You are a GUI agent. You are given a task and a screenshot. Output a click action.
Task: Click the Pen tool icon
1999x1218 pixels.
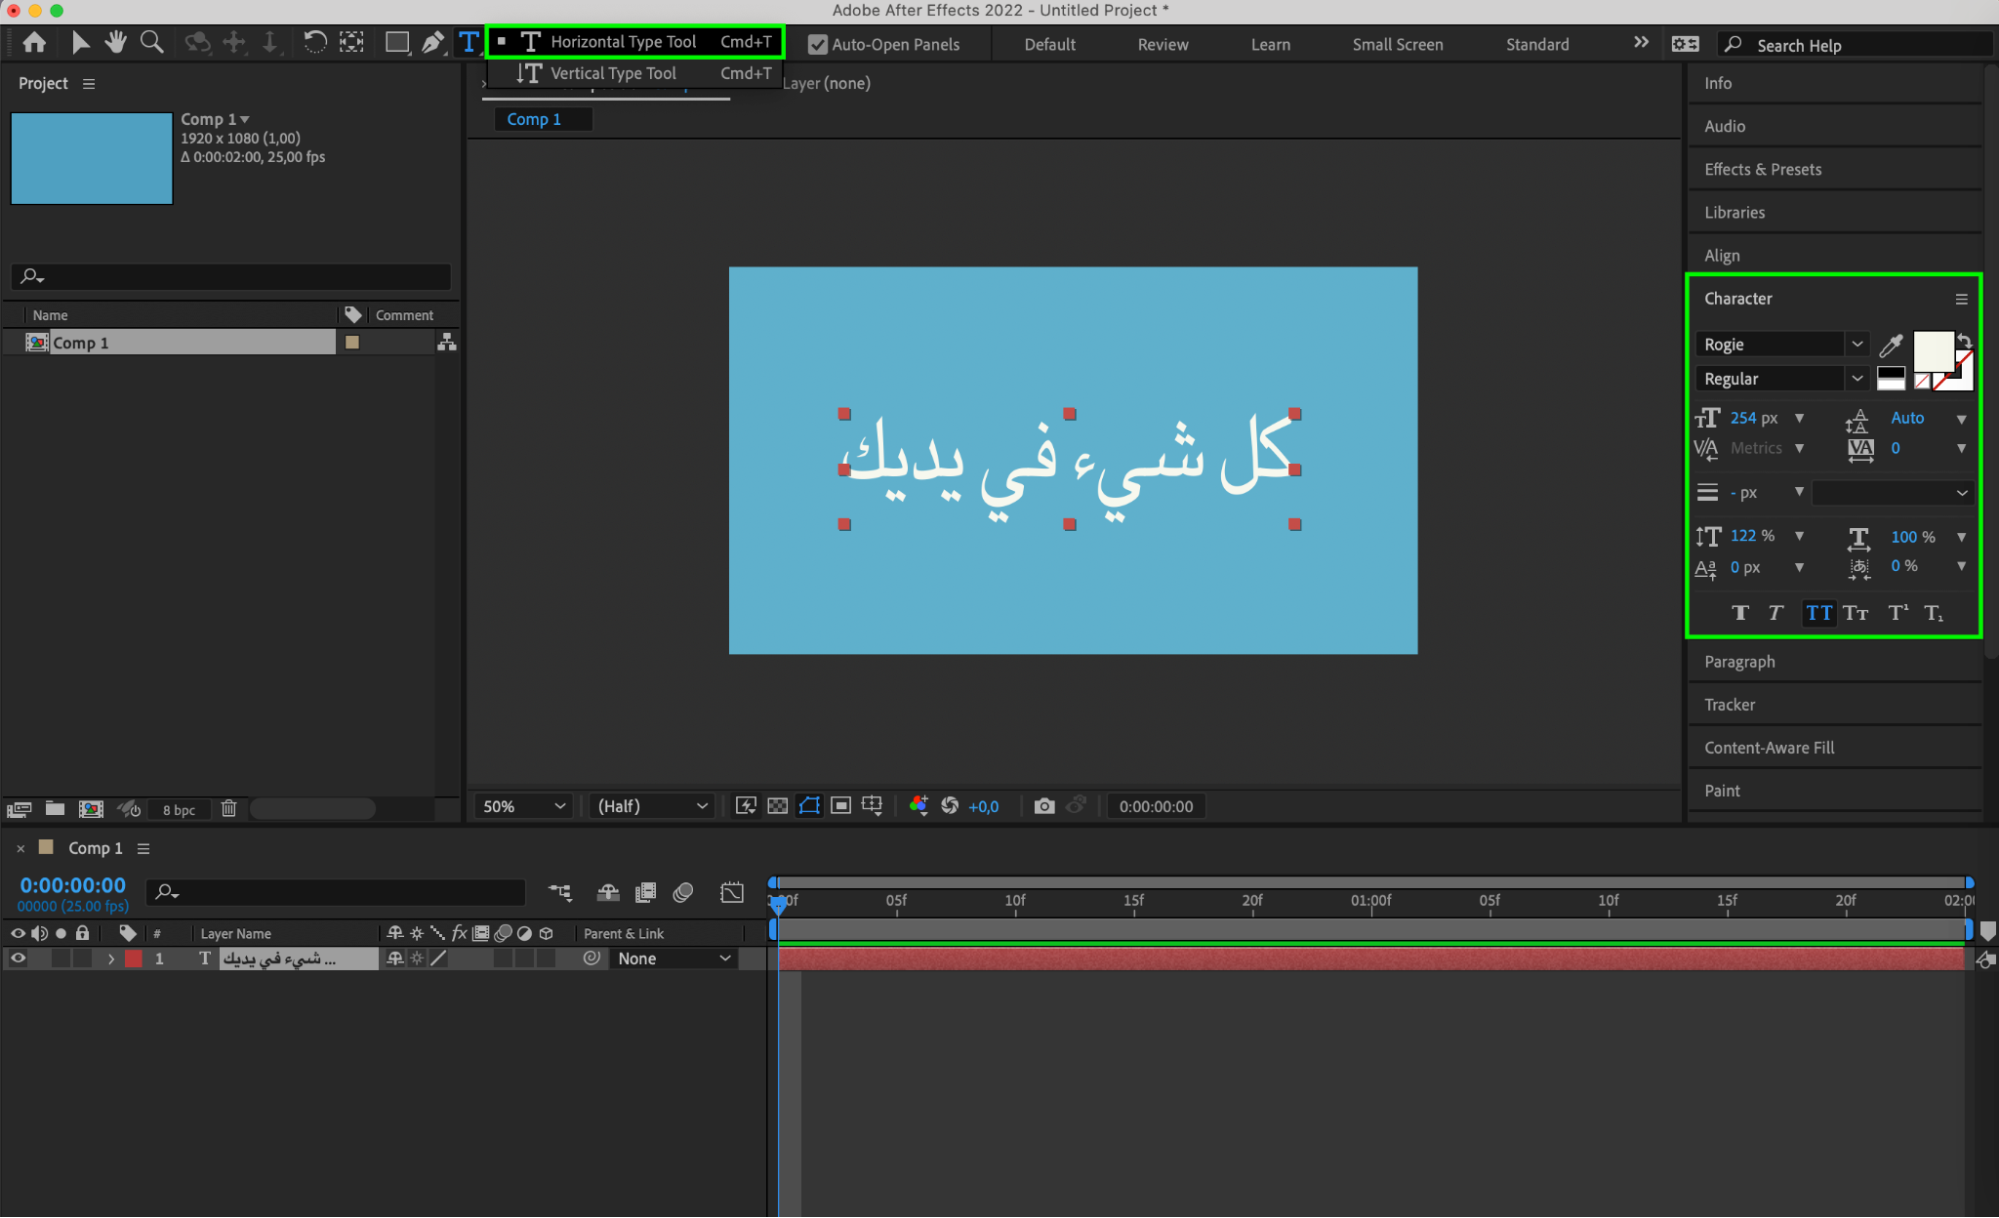(433, 44)
